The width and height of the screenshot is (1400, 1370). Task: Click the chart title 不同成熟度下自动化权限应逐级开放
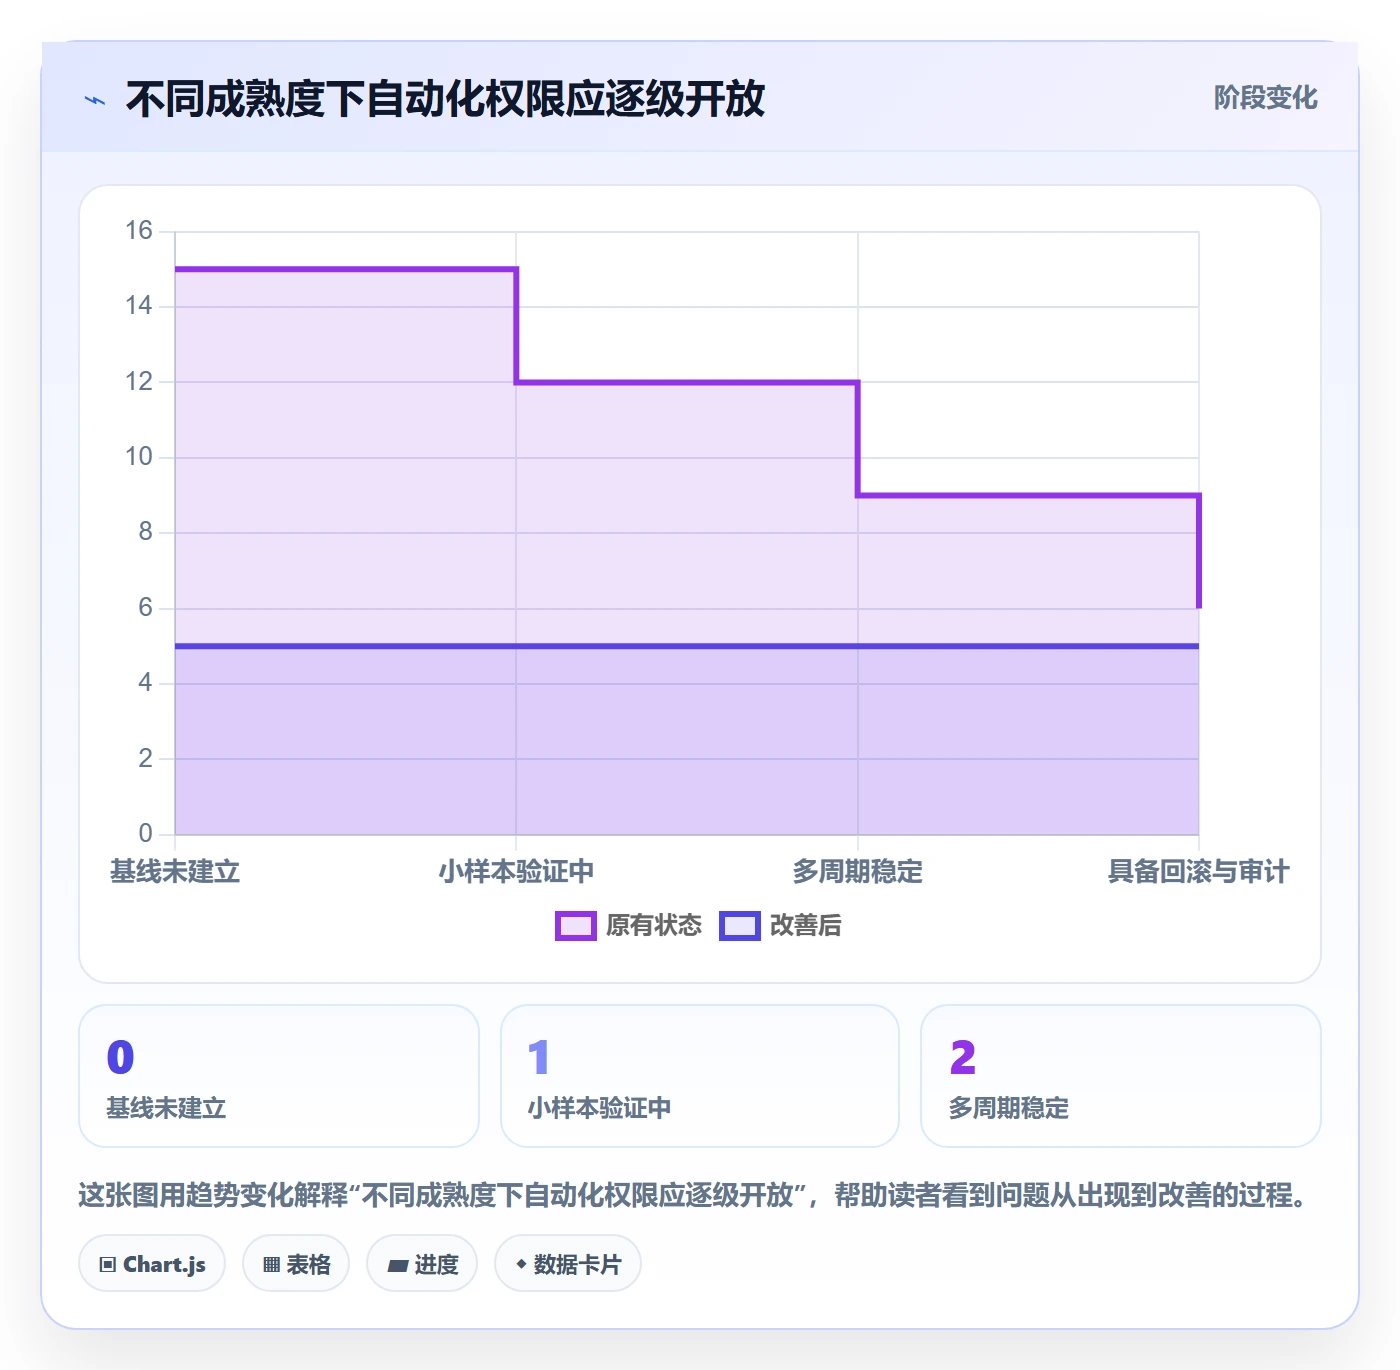pyautogui.click(x=446, y=99)
